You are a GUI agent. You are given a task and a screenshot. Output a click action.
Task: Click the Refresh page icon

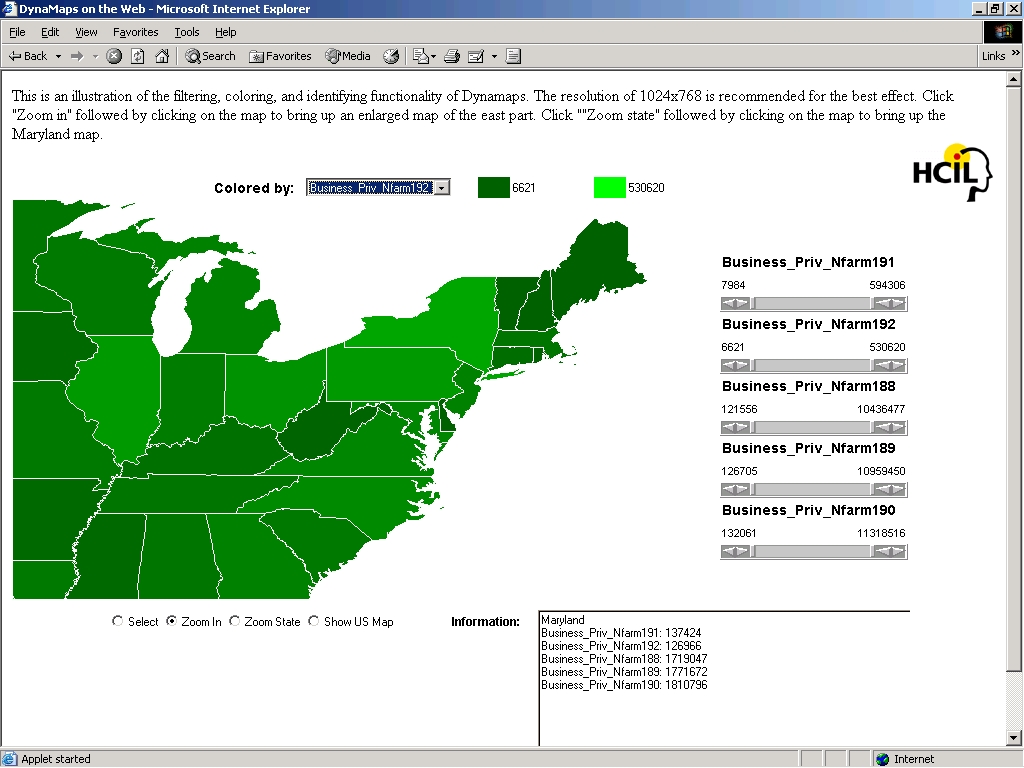click(x=138, y=56)
